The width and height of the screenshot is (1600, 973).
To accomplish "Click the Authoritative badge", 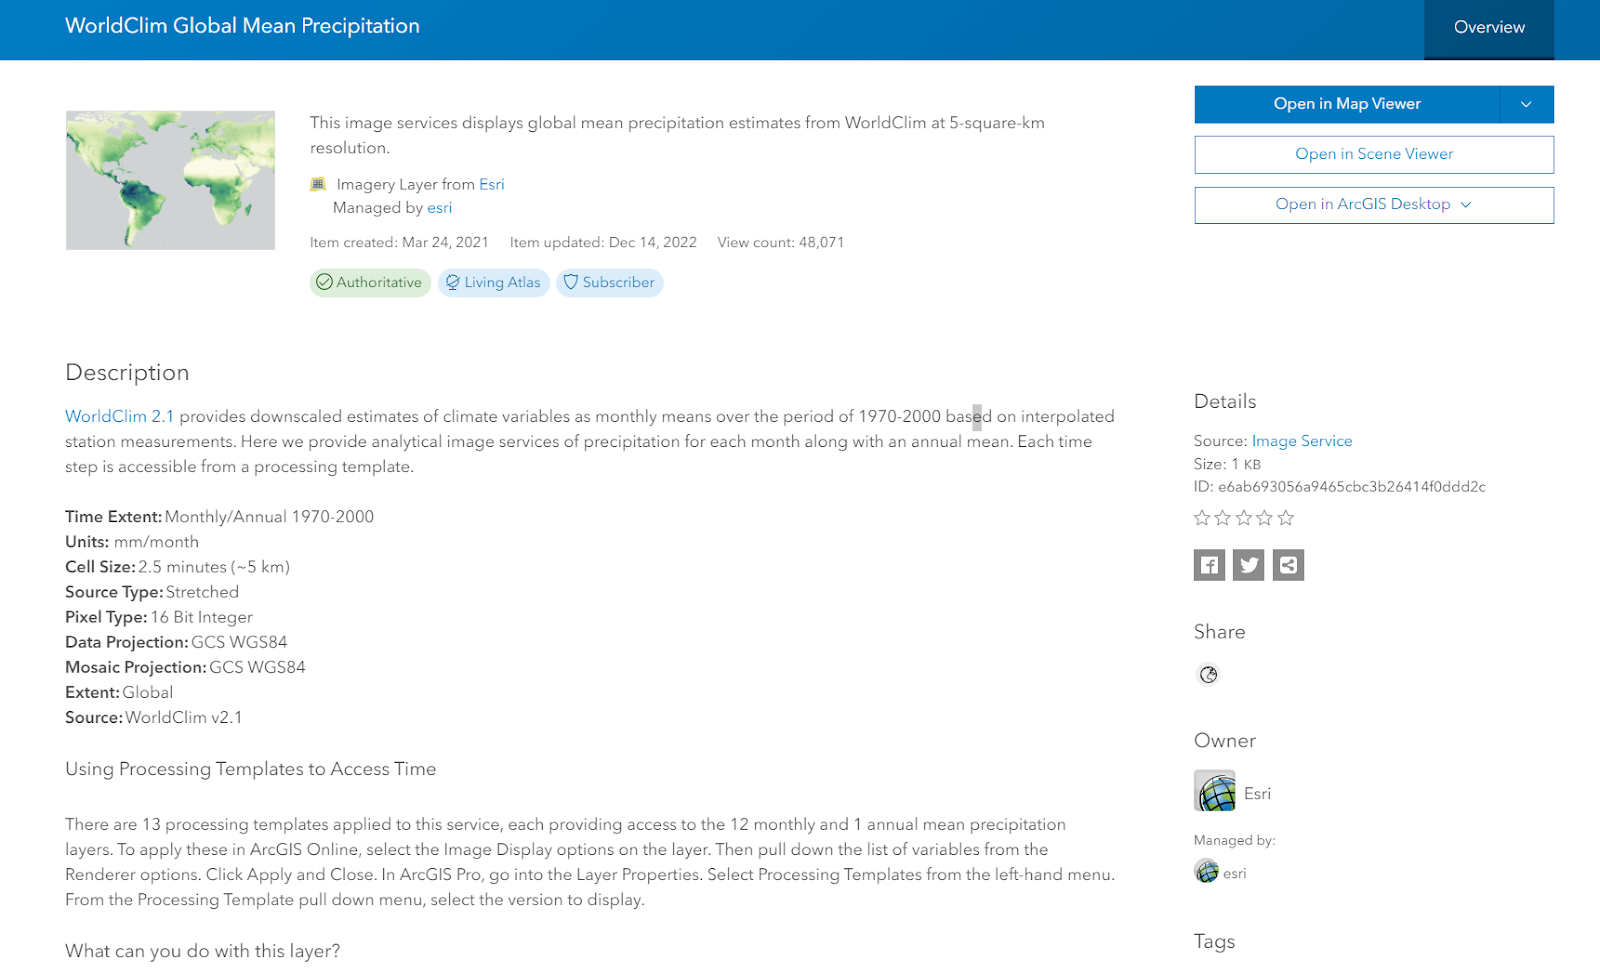I will coord(370,283).
